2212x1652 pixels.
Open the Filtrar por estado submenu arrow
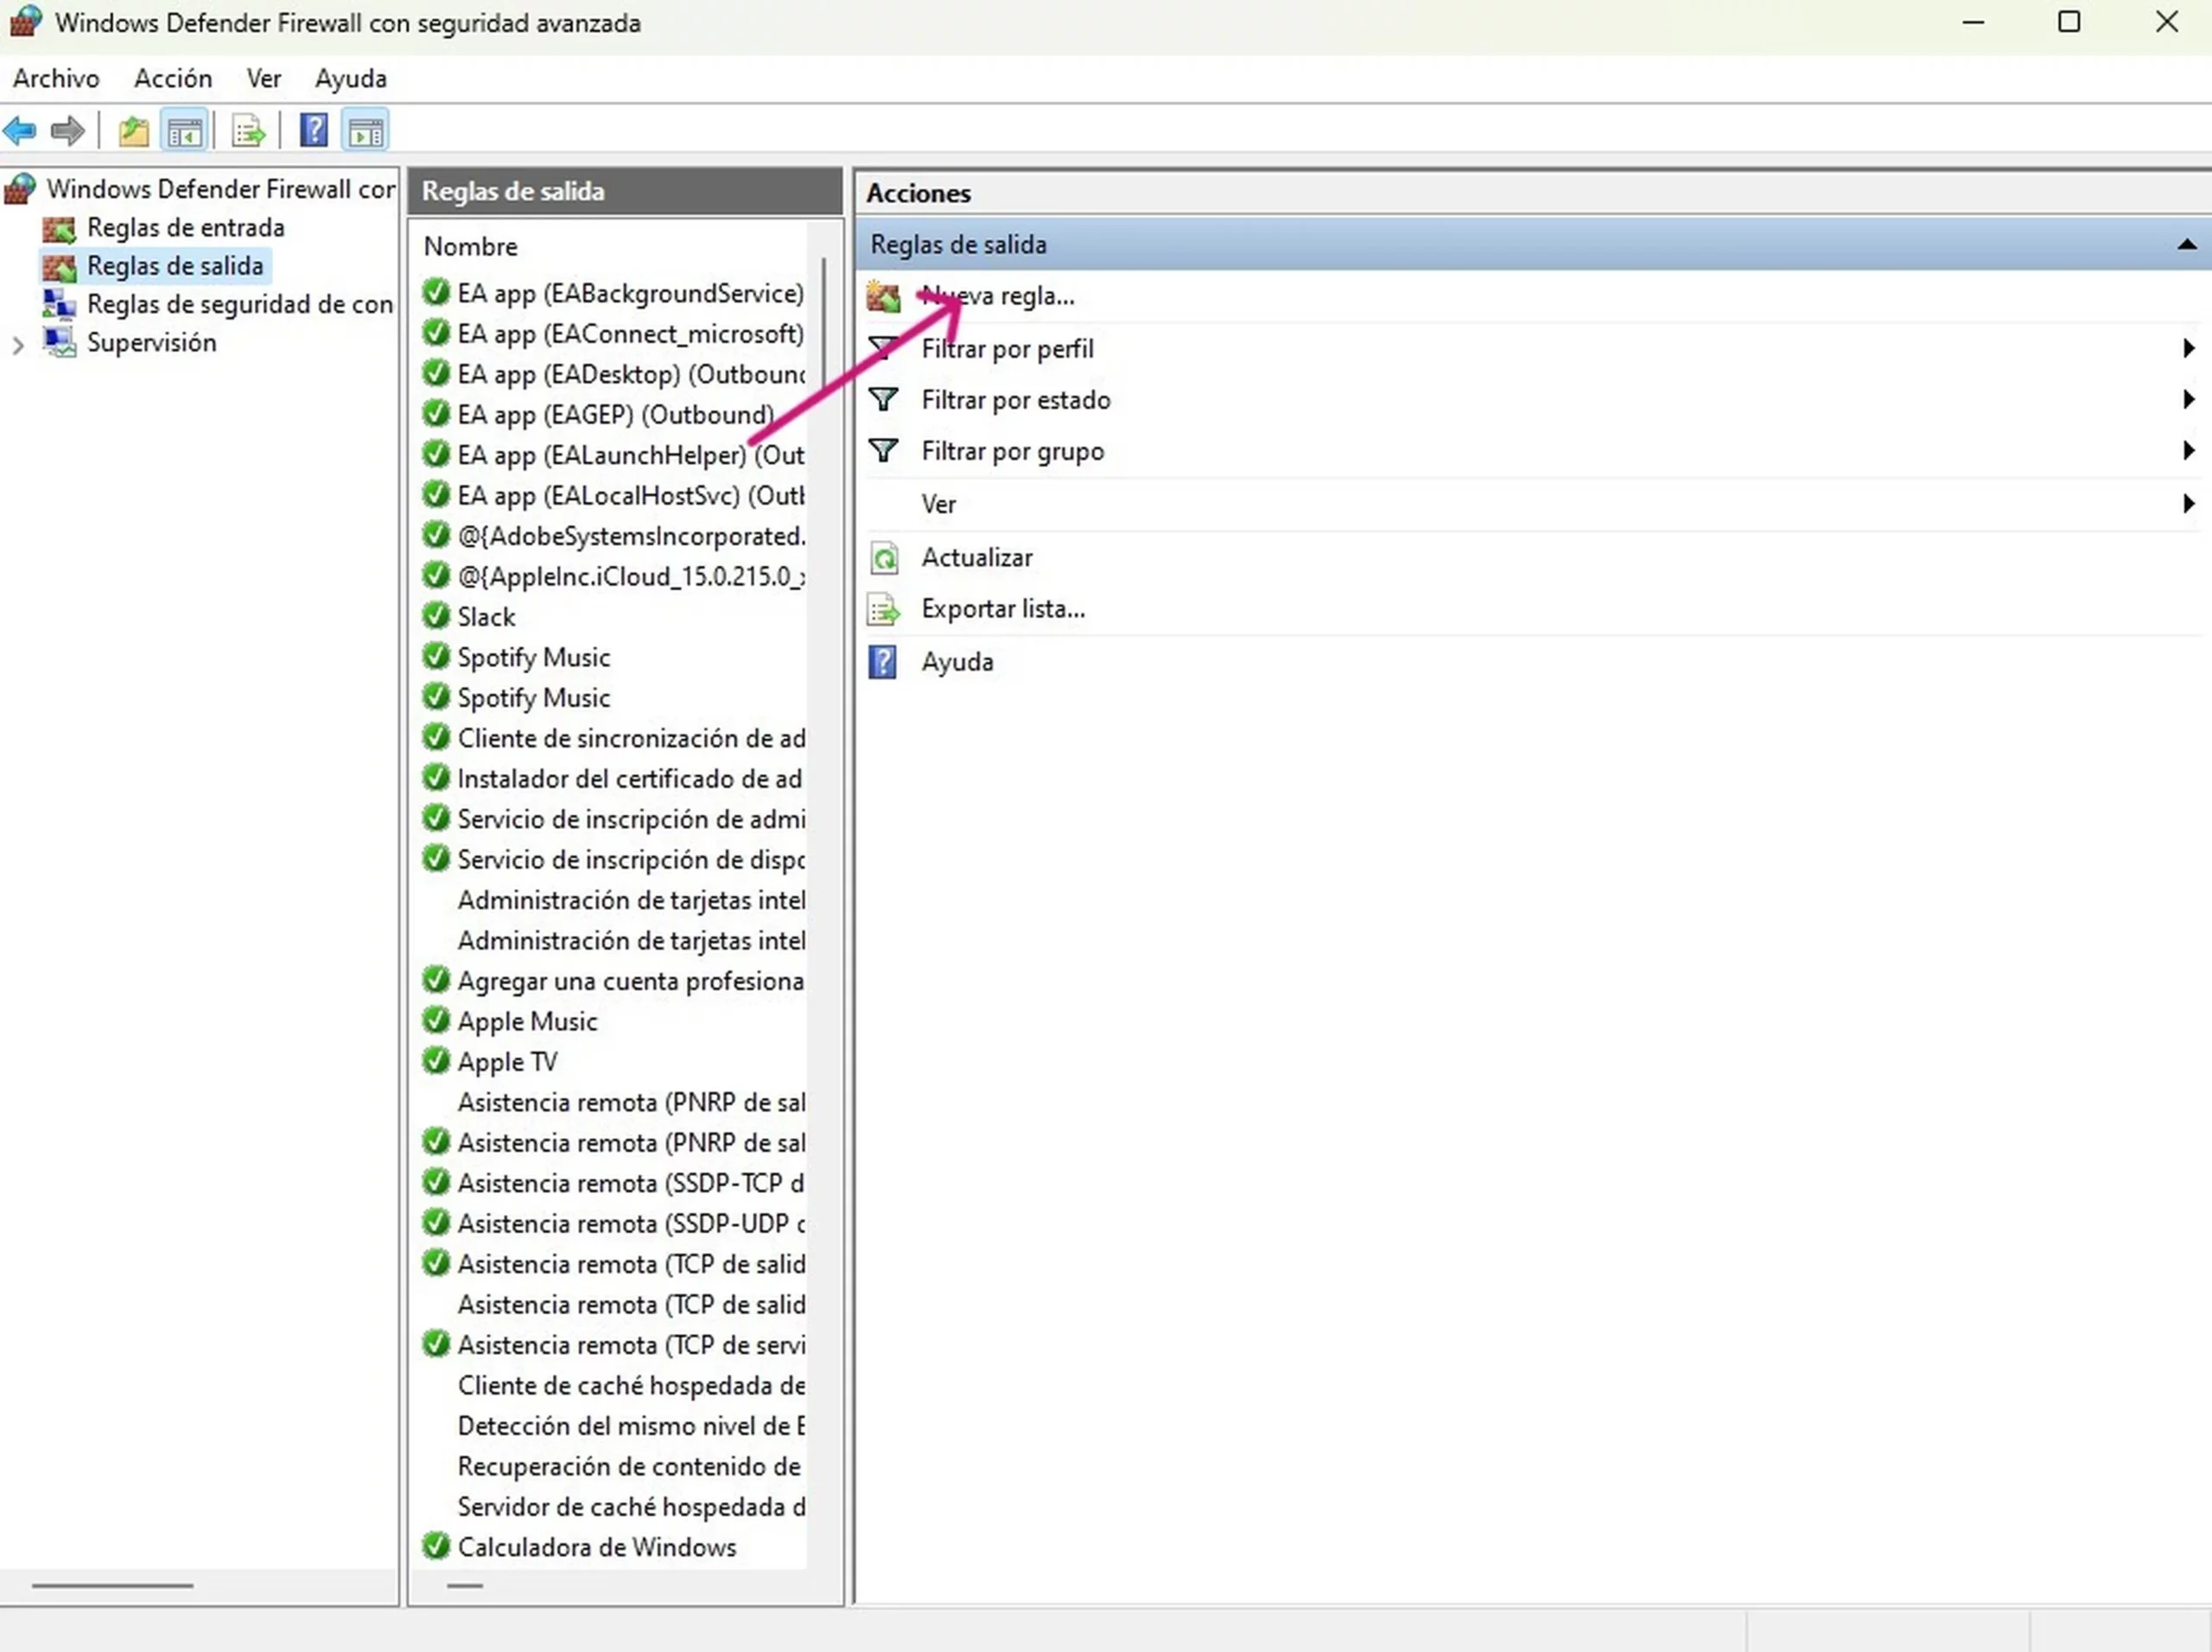point(2188,399)
